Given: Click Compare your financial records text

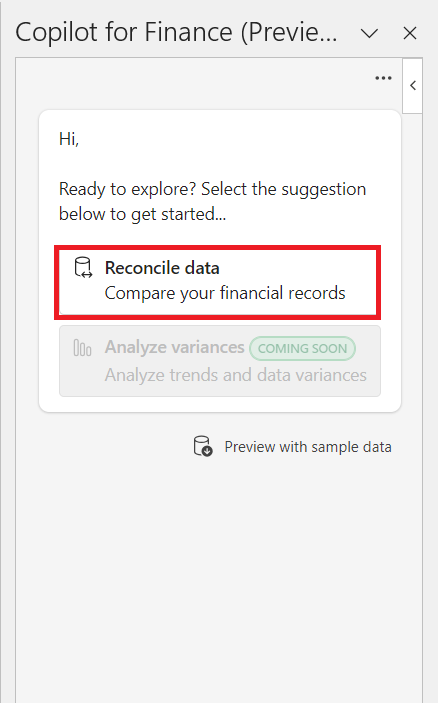Looking at the screenshot, I should [x=225, y=293].
